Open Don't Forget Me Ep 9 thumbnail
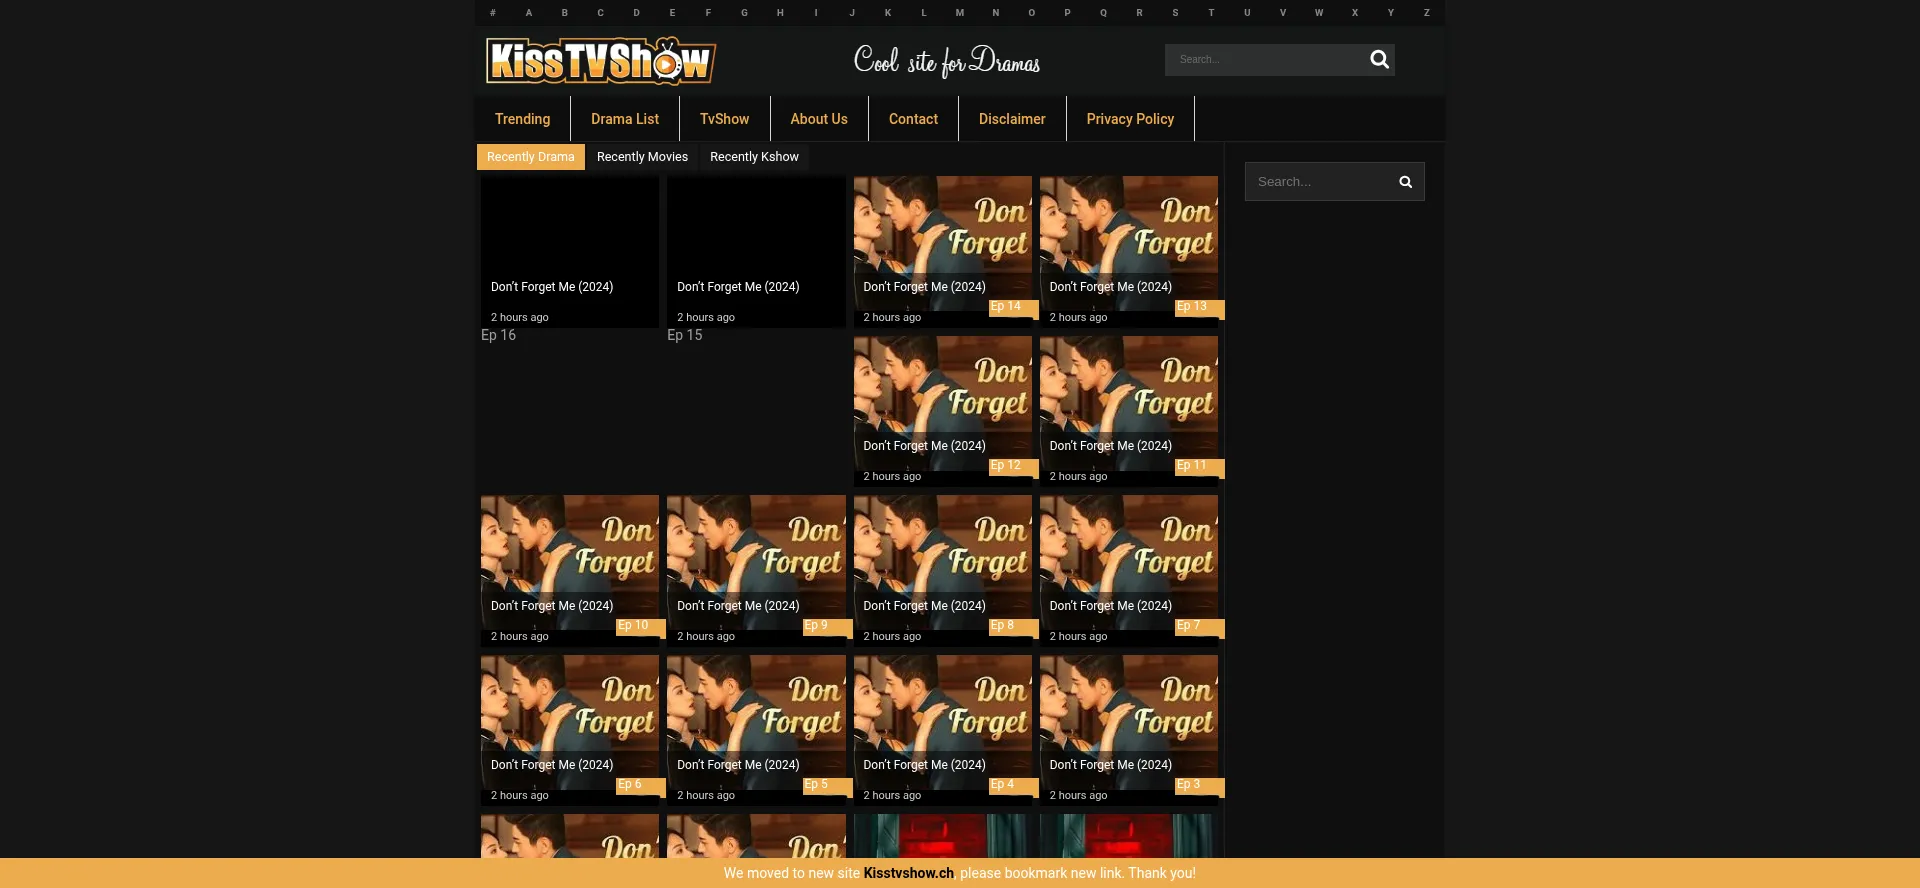Screen dimensions: 1920x888 tap(756, 571)
